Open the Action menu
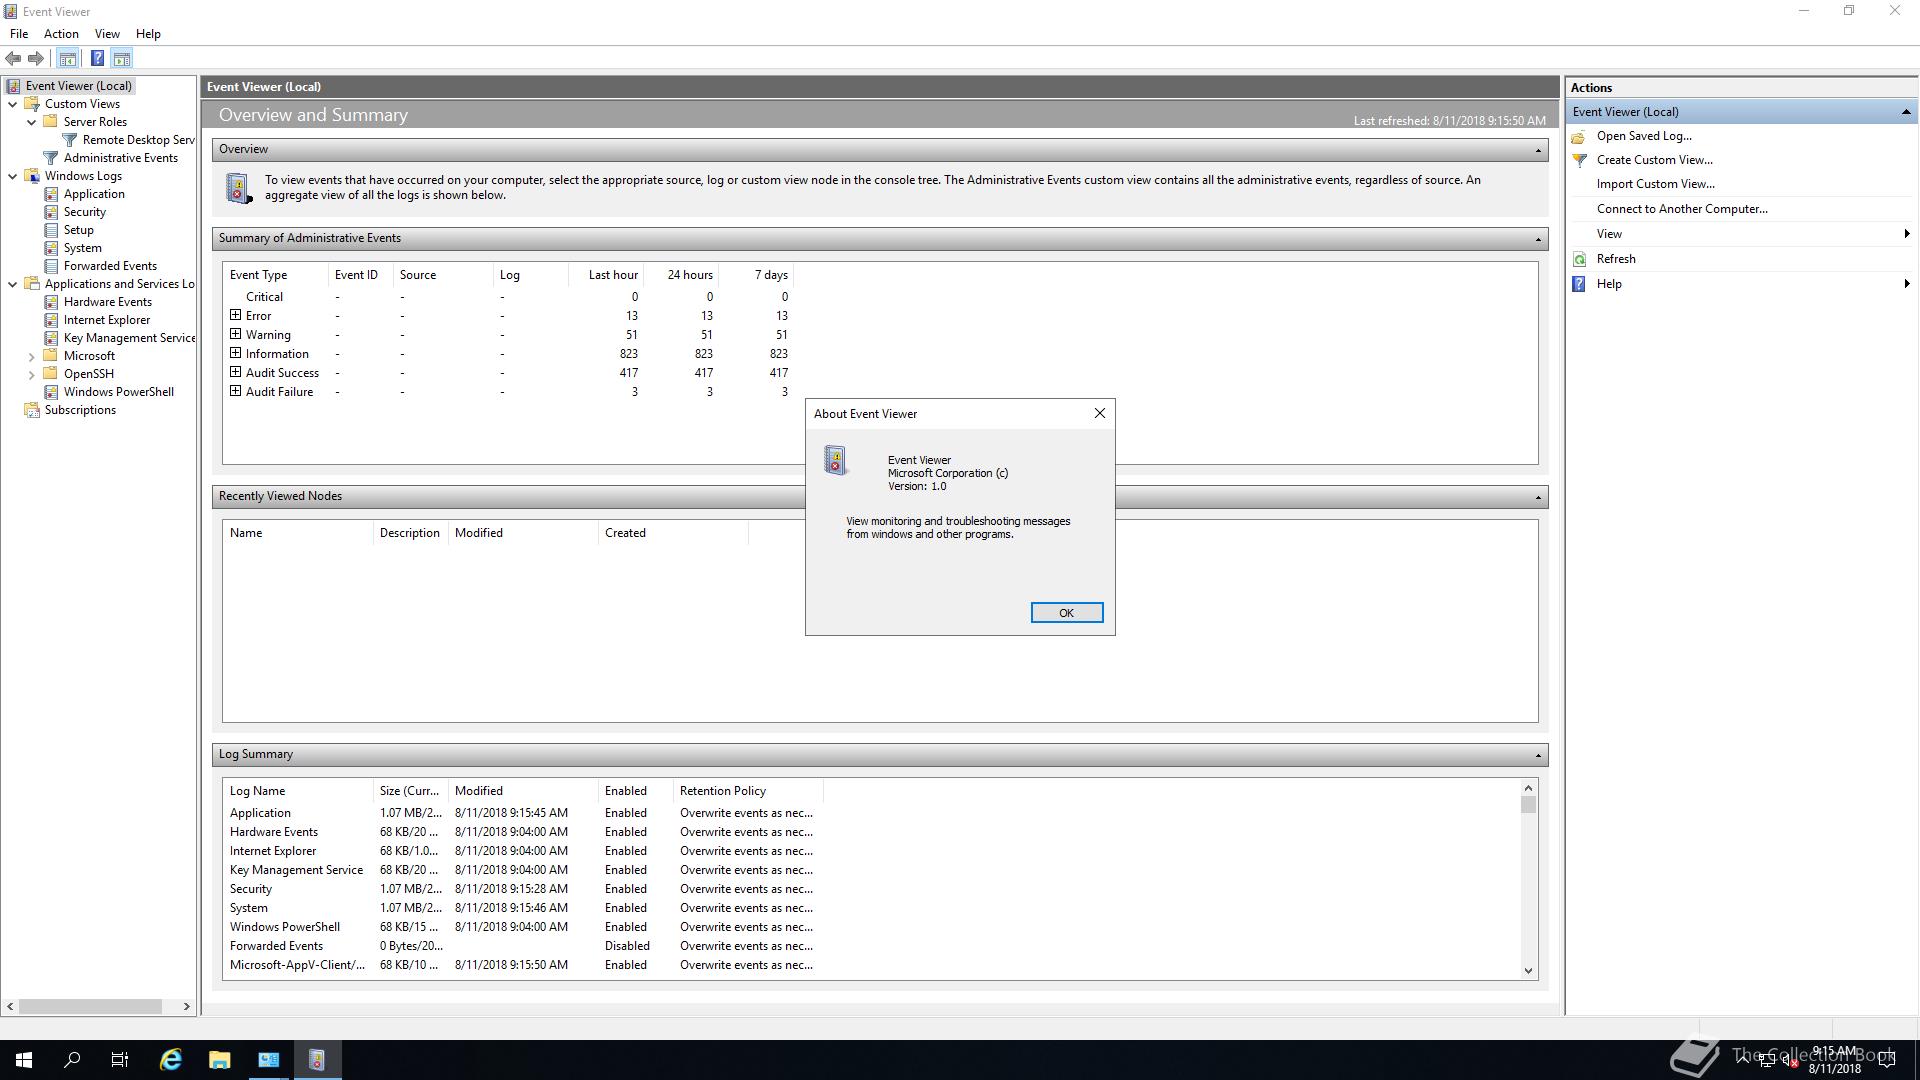The height and width of the screenshot is (1080, 1920). (61, 34)
